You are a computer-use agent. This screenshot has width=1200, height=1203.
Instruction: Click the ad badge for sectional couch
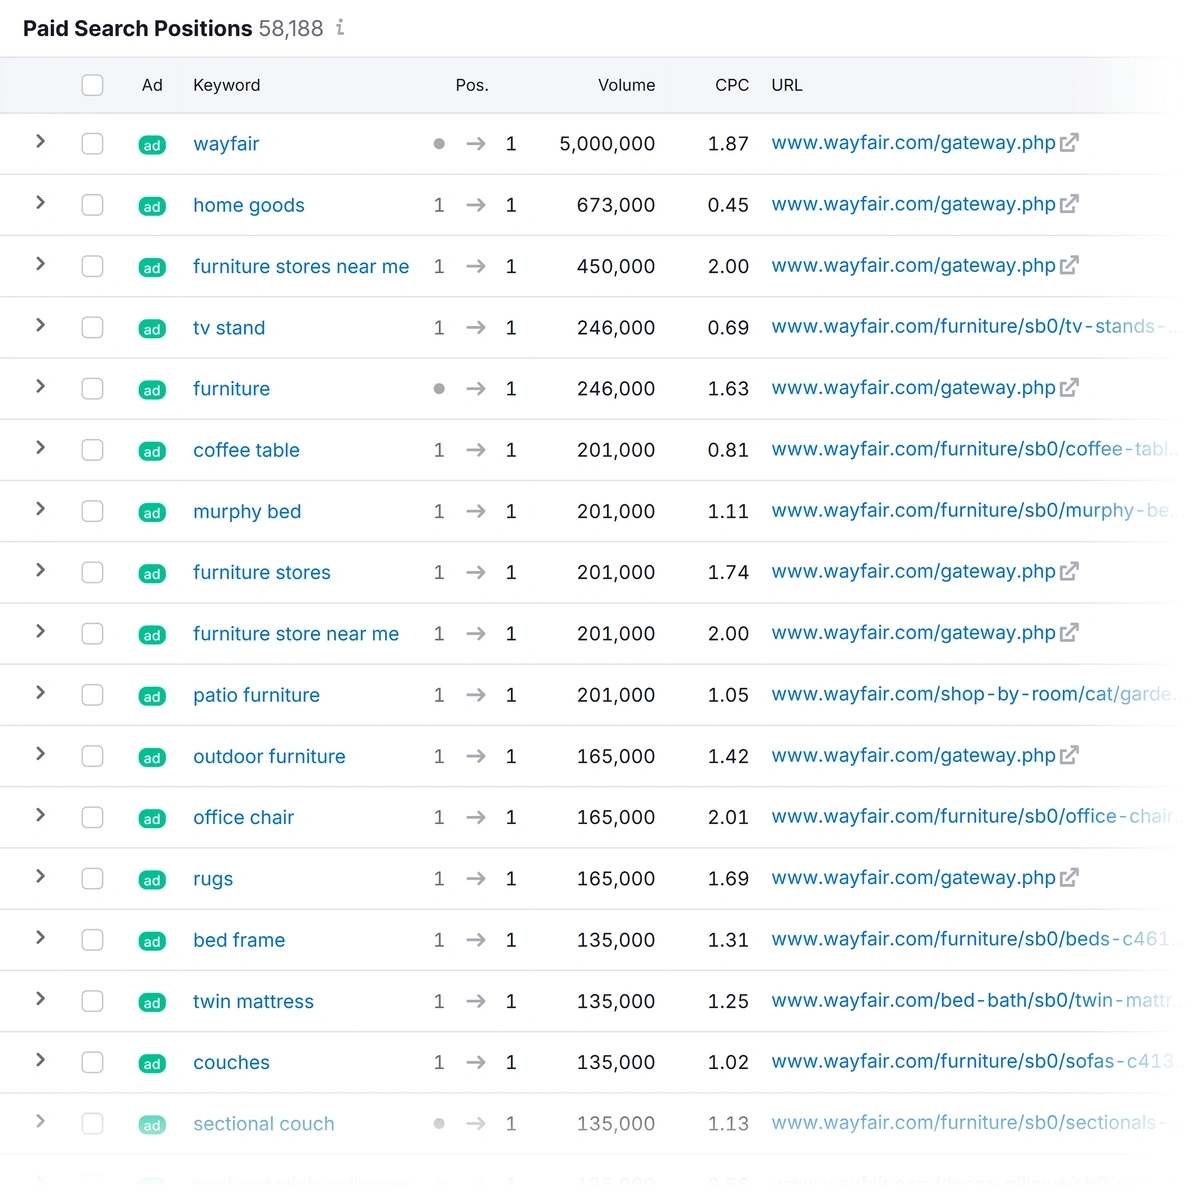pos(152,1125)
